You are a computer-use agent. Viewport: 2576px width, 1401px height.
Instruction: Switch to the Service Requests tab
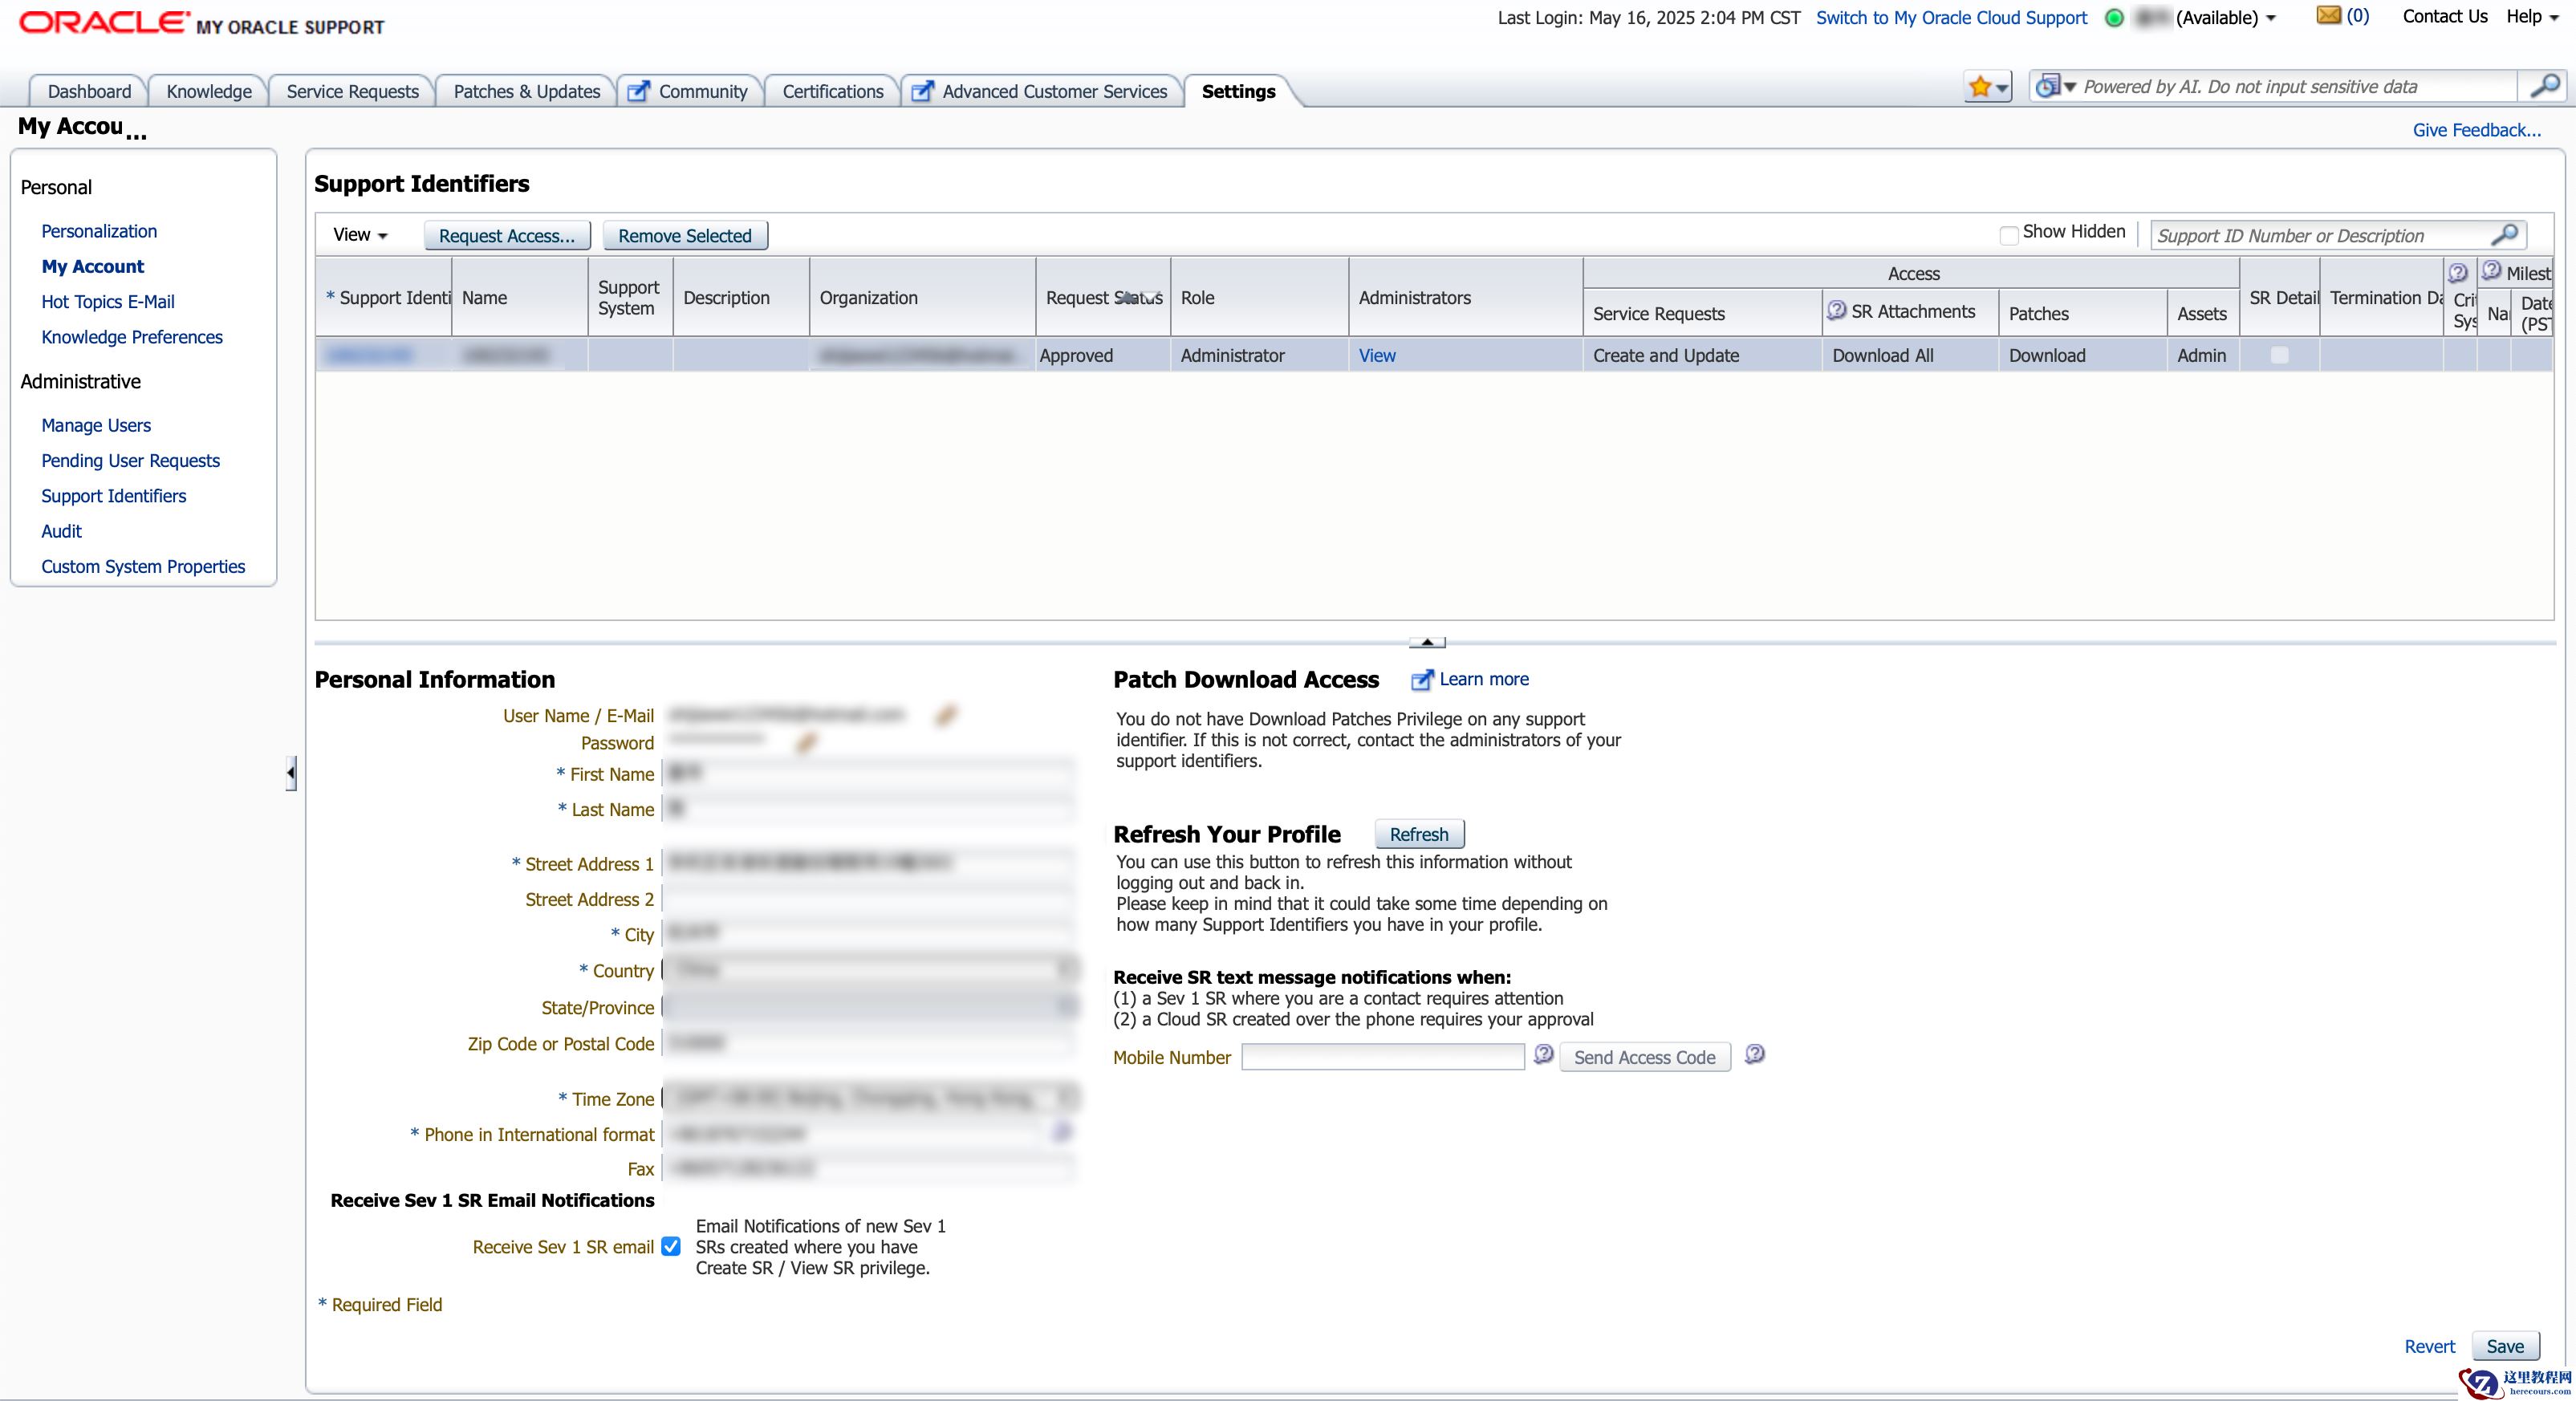point(352,91)
